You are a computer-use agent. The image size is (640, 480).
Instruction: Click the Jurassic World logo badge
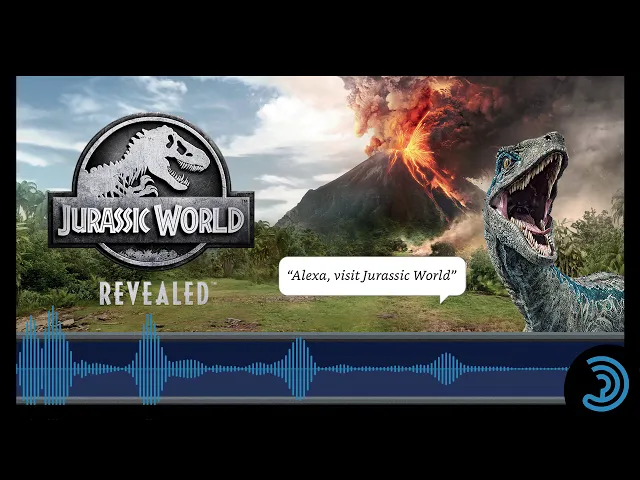151,191
